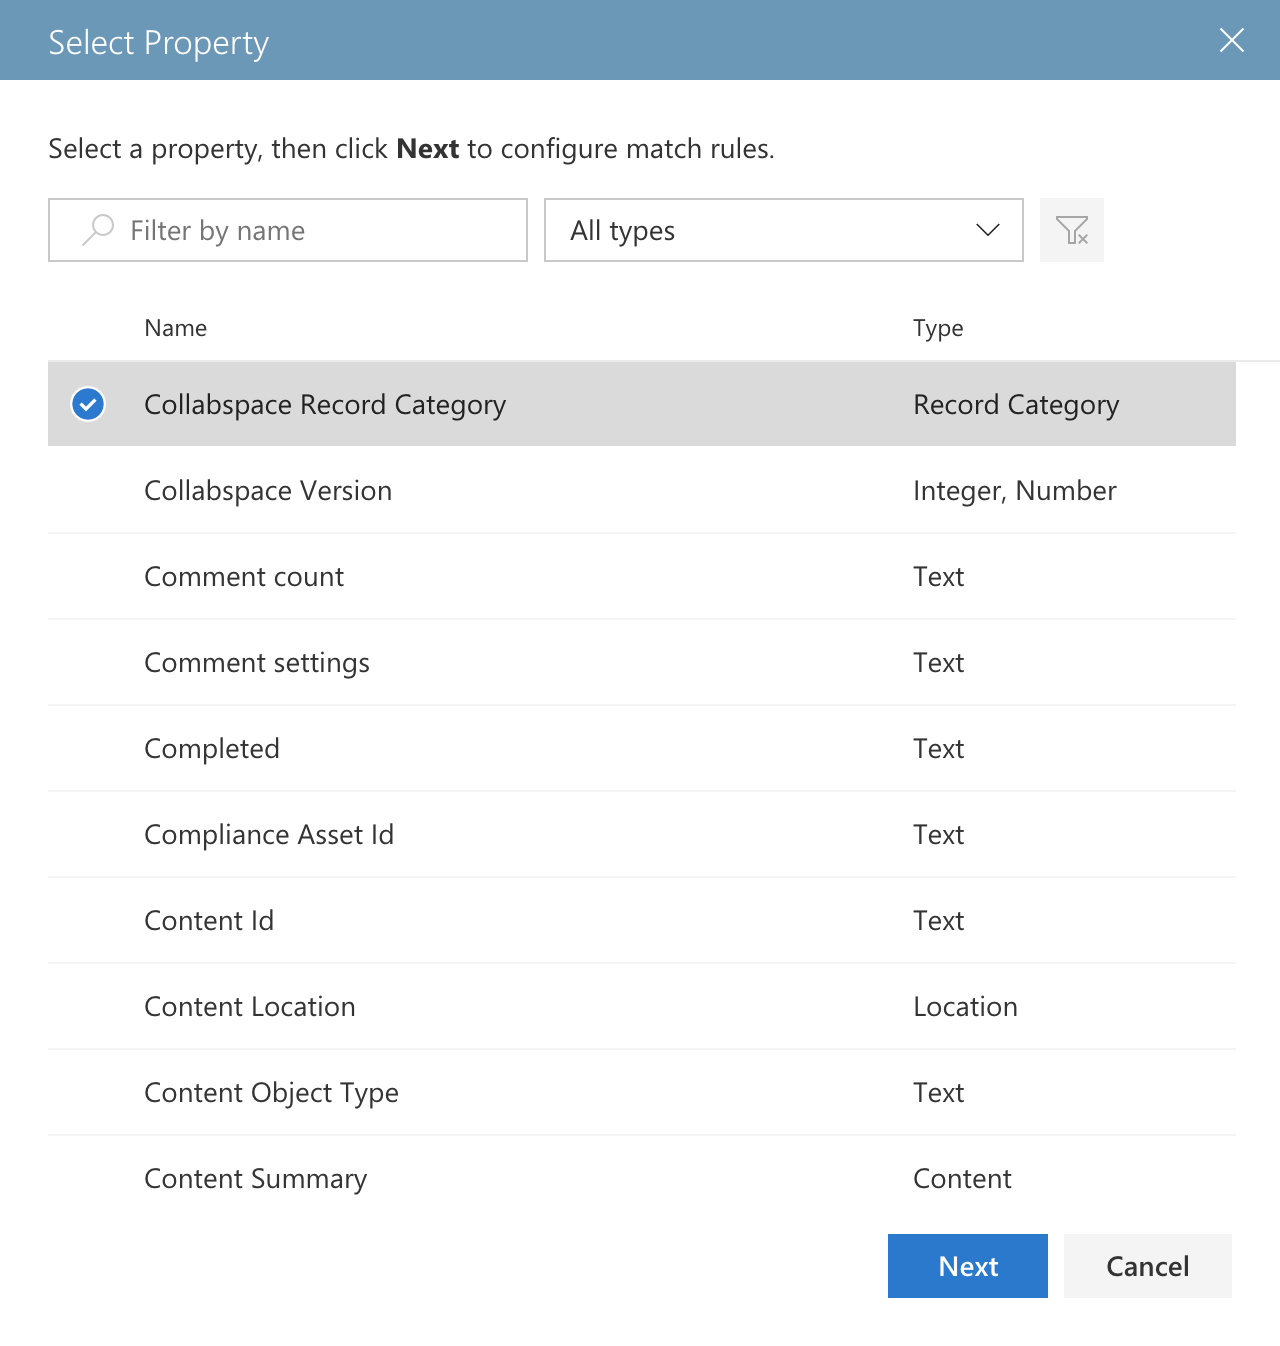Open the All types dropdown
Viewport: 1280px width, 1346px height.
pyautogui.click(x=783, y=230)
